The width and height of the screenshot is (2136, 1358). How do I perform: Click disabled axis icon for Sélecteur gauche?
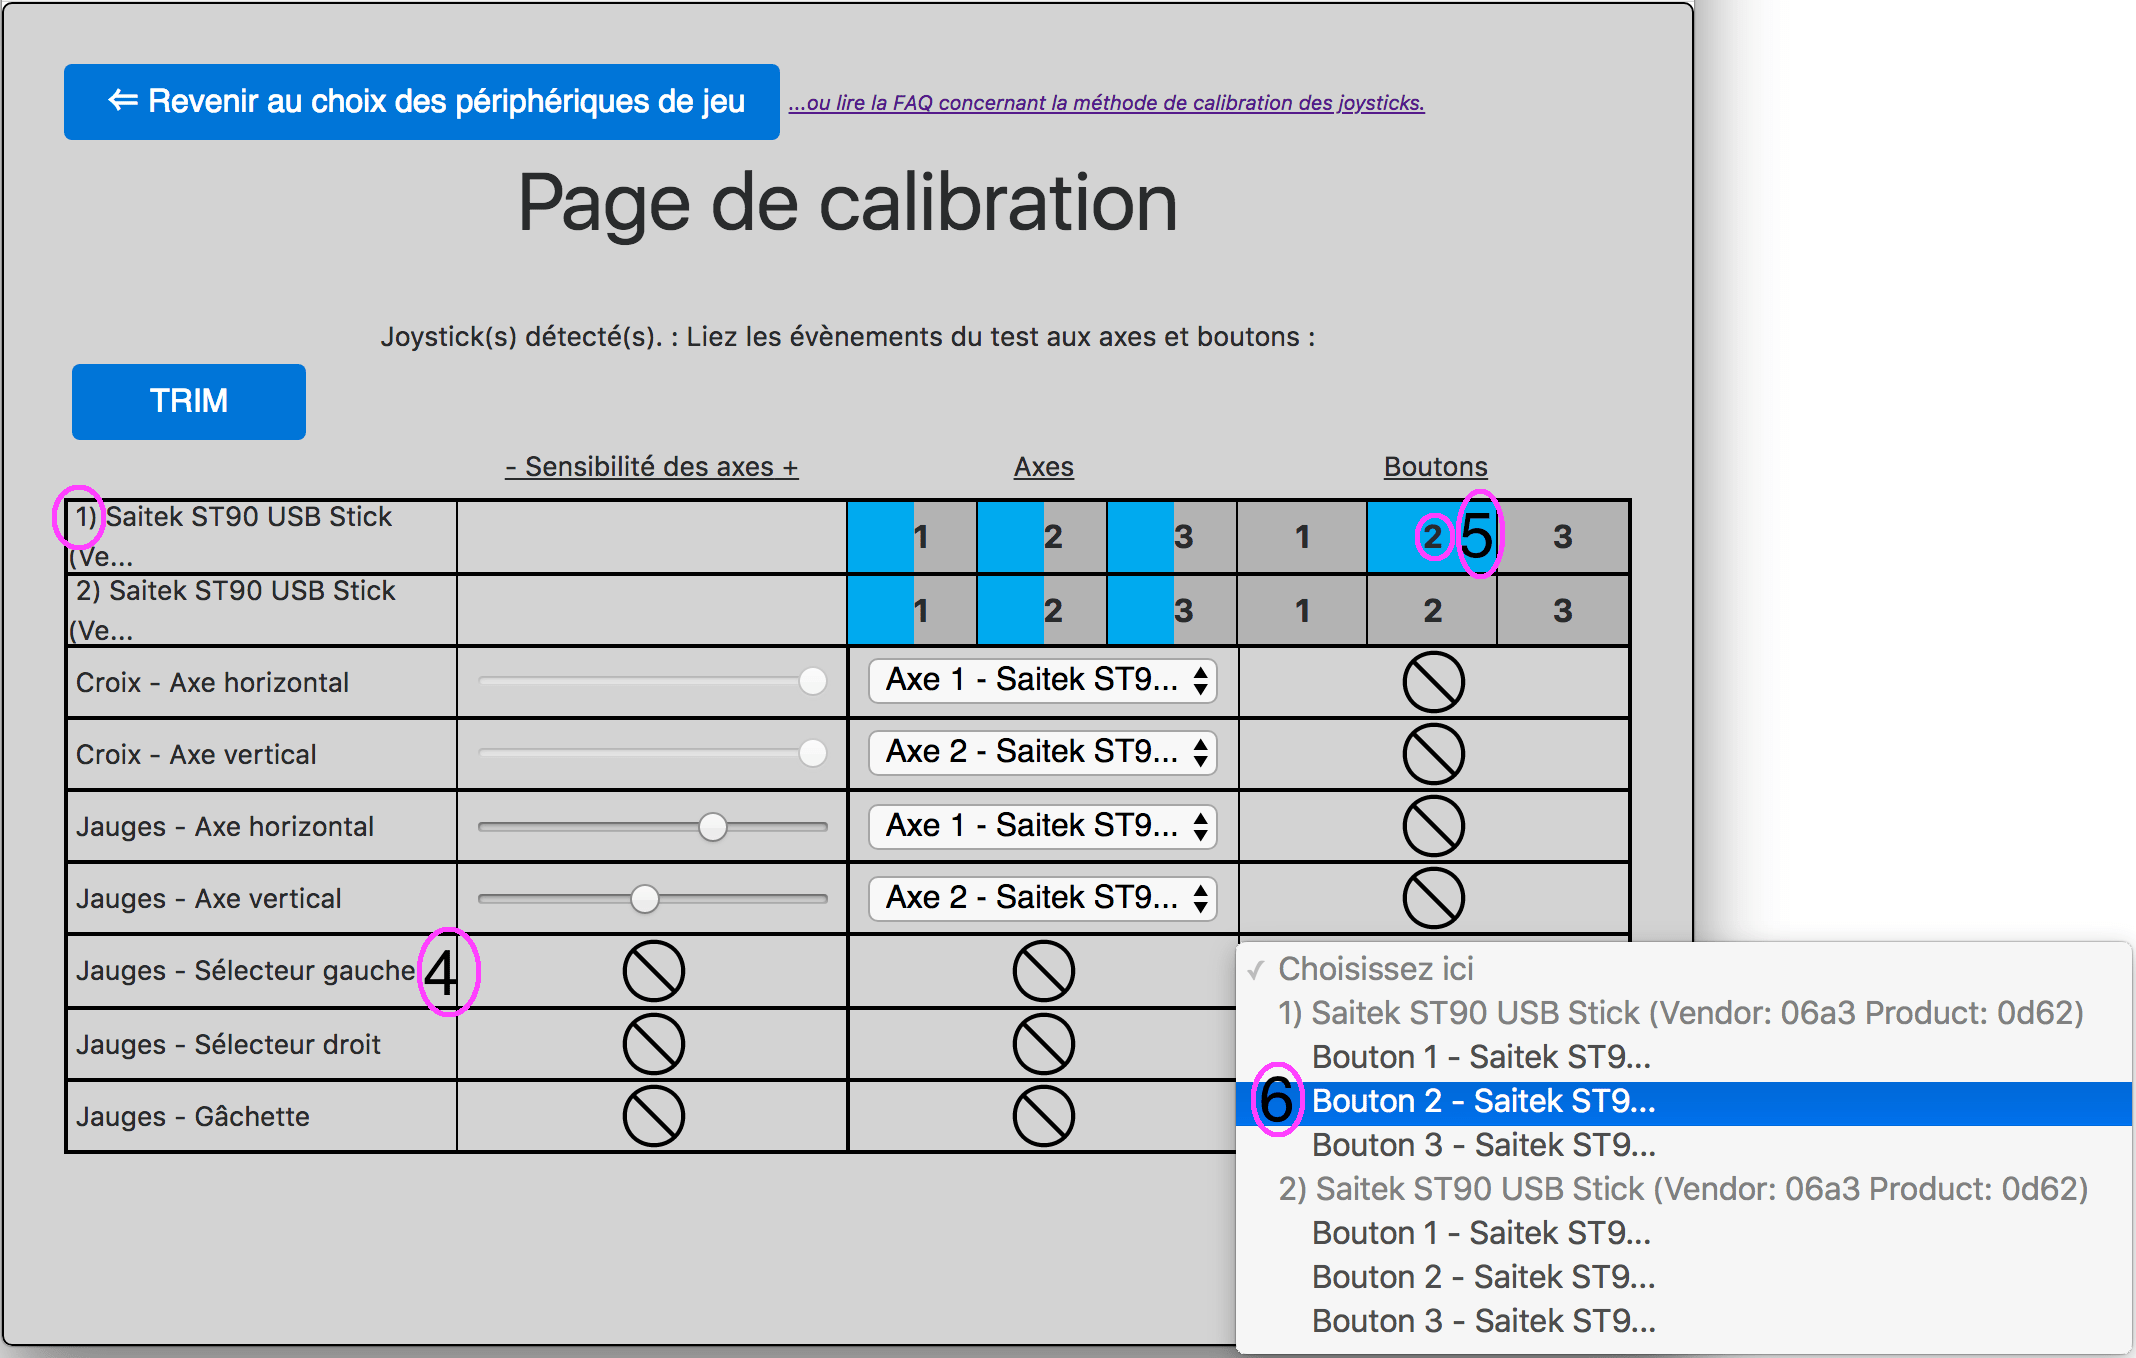[1044, 971]
